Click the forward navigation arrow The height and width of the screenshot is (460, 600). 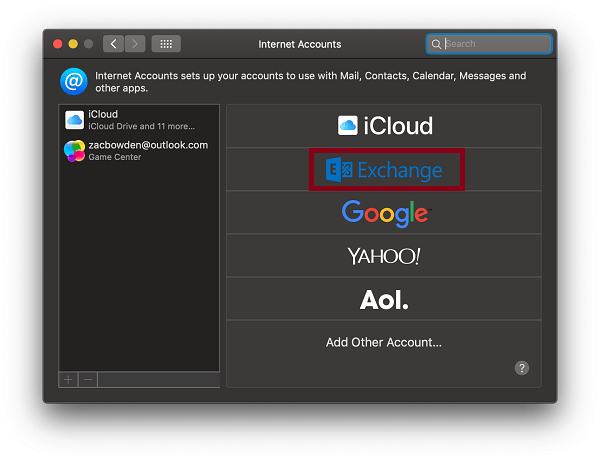click(135, 44)
